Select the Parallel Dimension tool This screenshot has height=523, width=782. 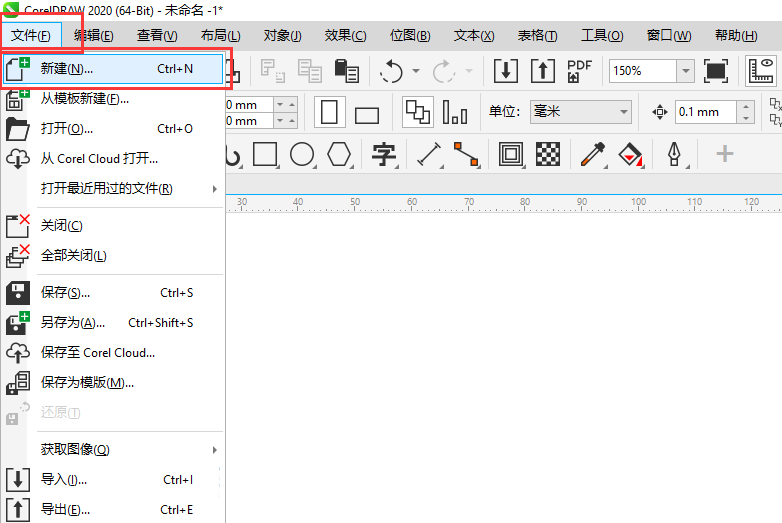429,154
